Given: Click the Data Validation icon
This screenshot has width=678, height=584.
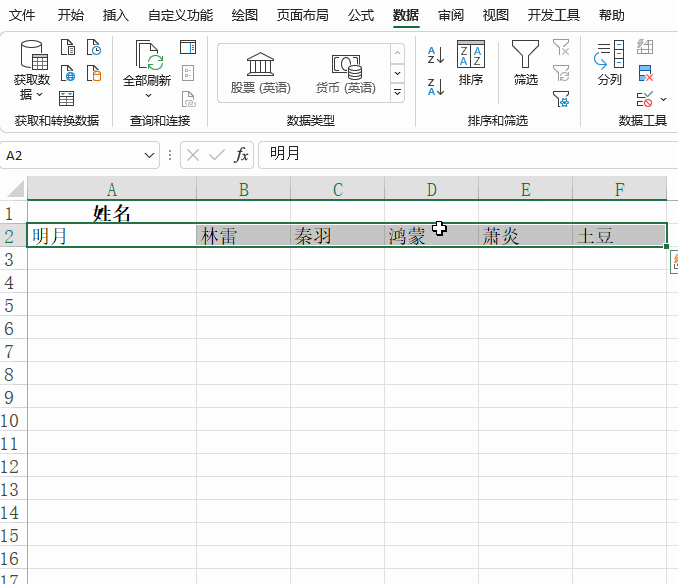Looking at the screenshot, I should tap(644, 99).
